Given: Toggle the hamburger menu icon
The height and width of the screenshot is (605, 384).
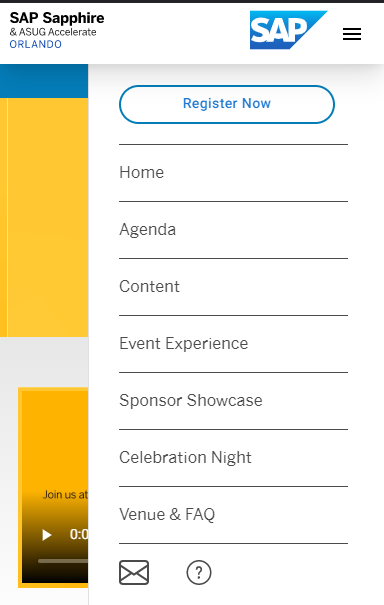Looking at the screenshot, I should point(352,34).
